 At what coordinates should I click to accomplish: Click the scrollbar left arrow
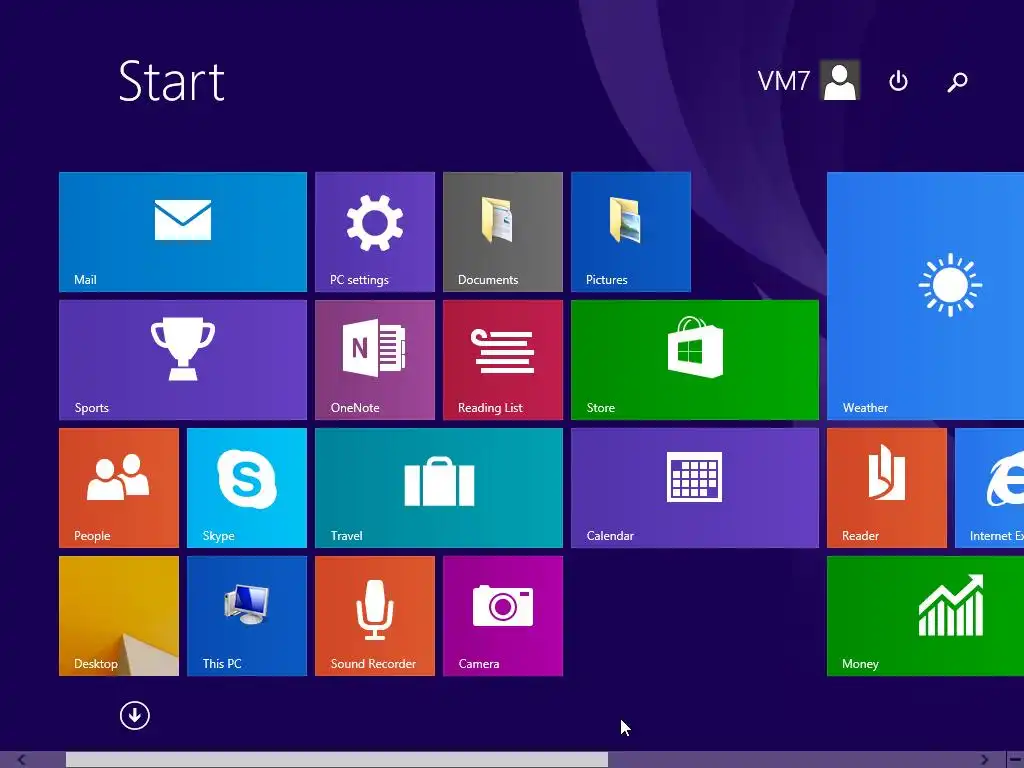[x=22, y=760]
